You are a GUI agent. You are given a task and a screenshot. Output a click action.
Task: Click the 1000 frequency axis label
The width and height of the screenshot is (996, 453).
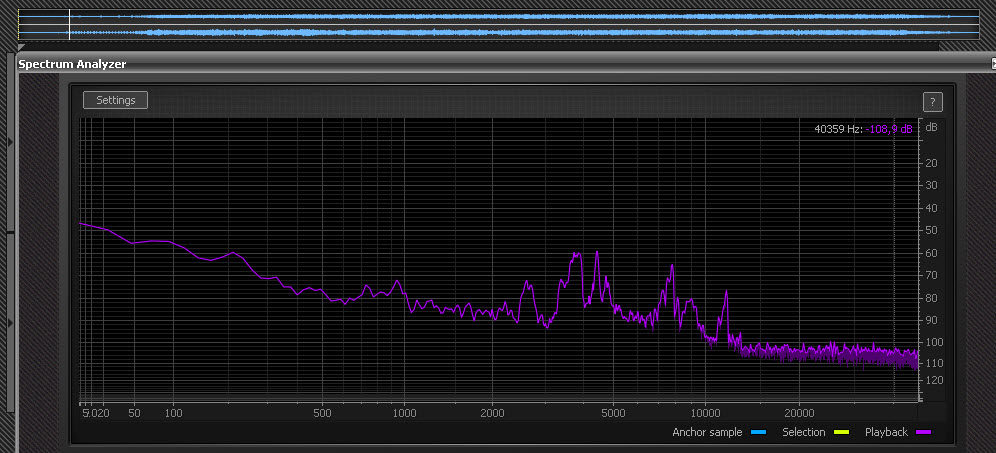click(405, 413)
